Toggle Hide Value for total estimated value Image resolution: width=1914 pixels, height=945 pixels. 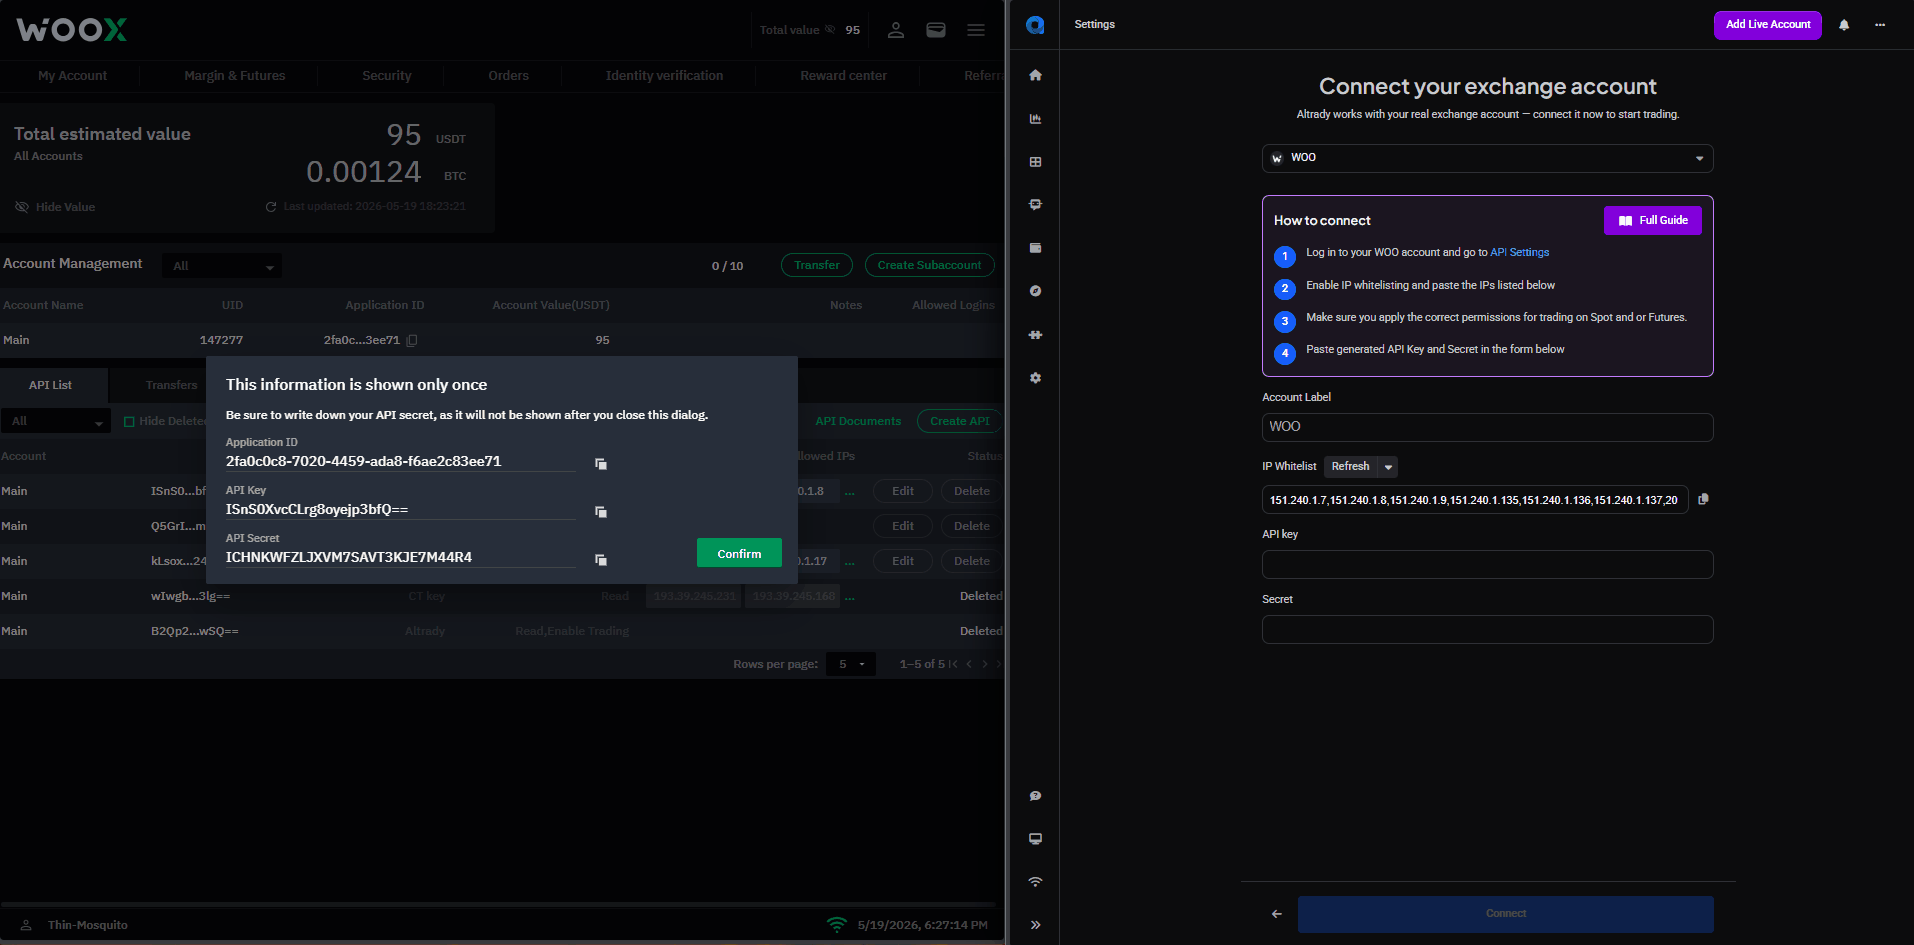[55, 207]
